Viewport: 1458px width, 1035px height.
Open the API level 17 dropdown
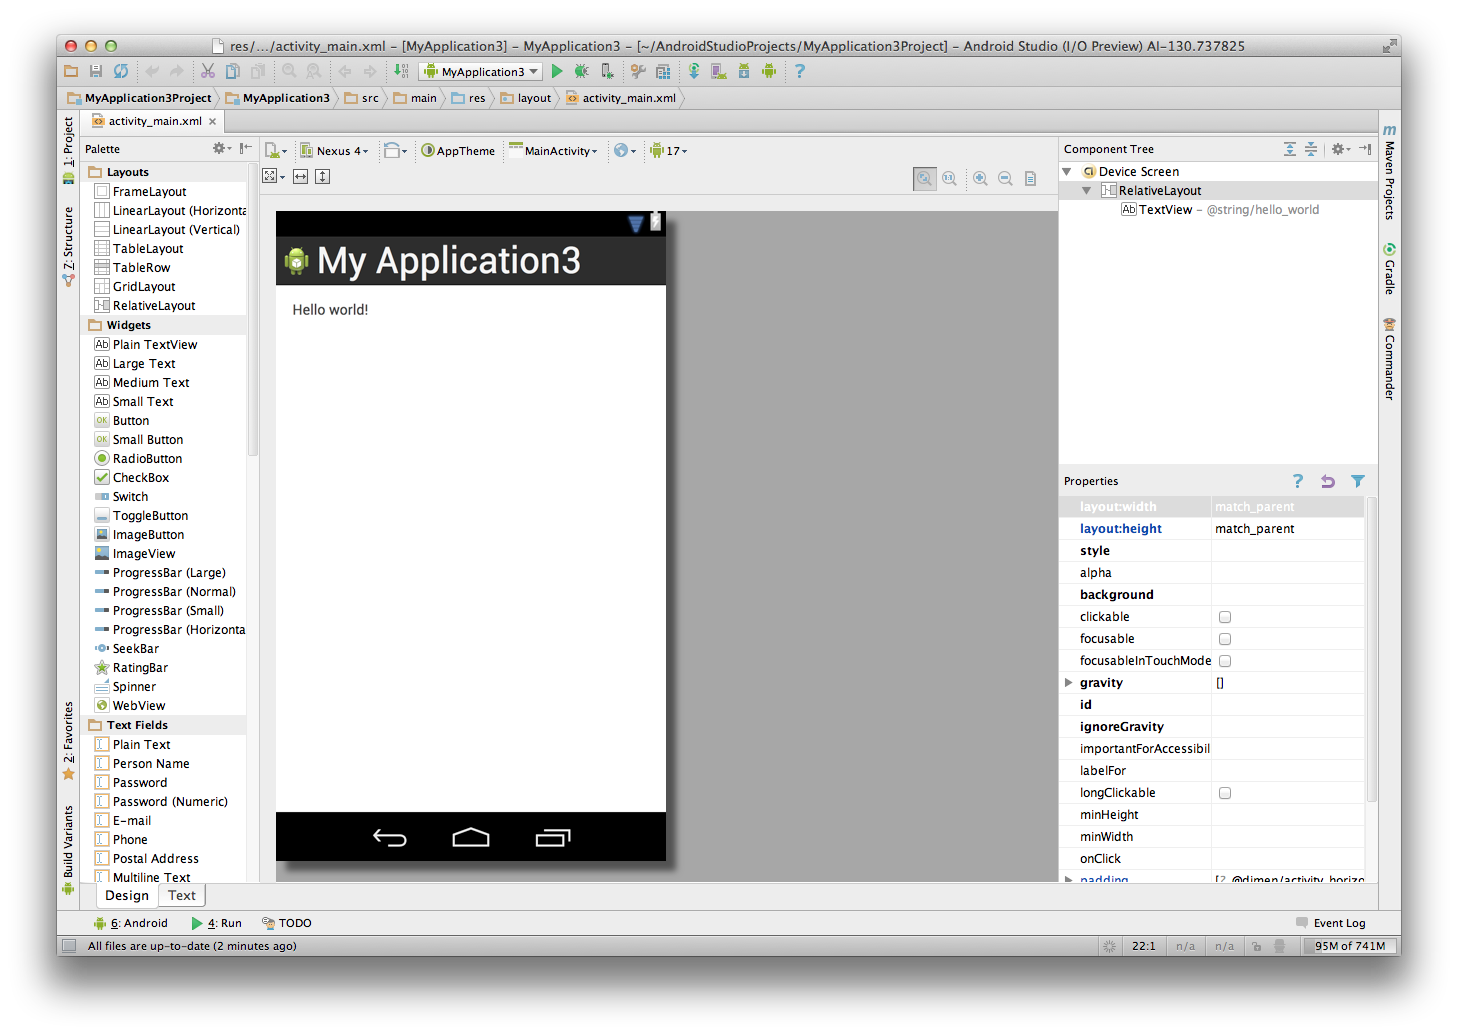pos(669,151)
